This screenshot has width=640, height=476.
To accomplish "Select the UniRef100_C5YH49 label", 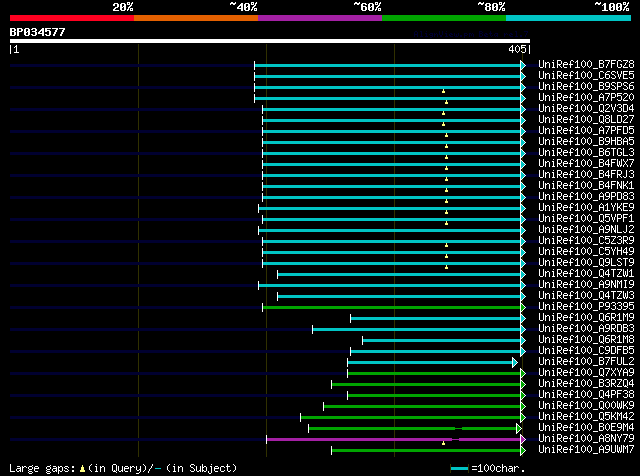I will coord(586,252).
